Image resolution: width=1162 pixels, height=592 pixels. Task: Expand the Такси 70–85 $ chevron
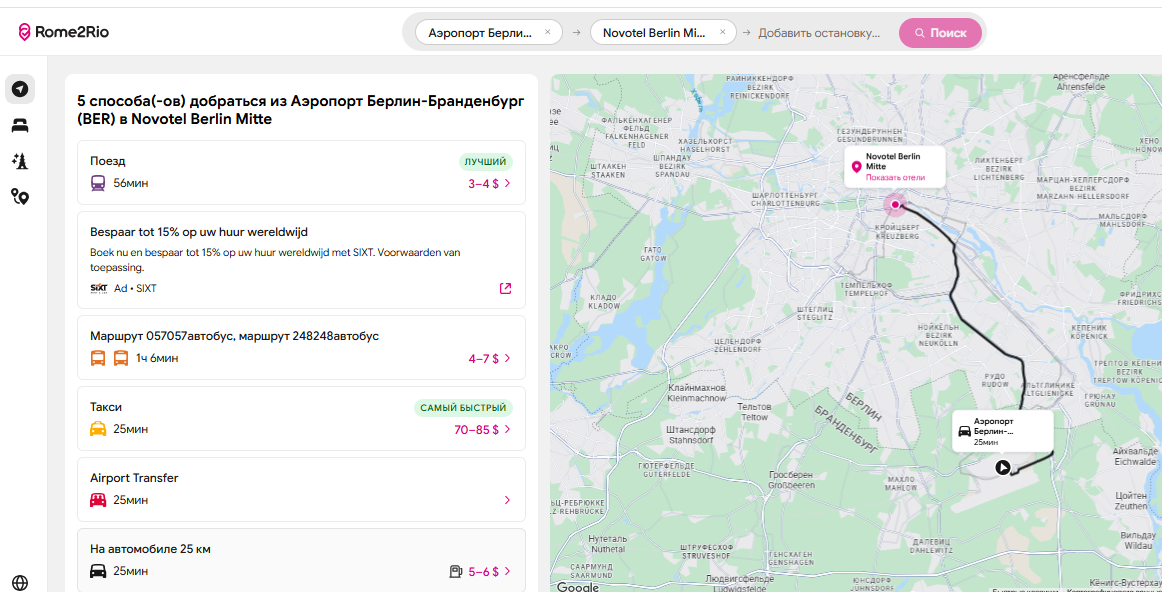coord(507,430)
